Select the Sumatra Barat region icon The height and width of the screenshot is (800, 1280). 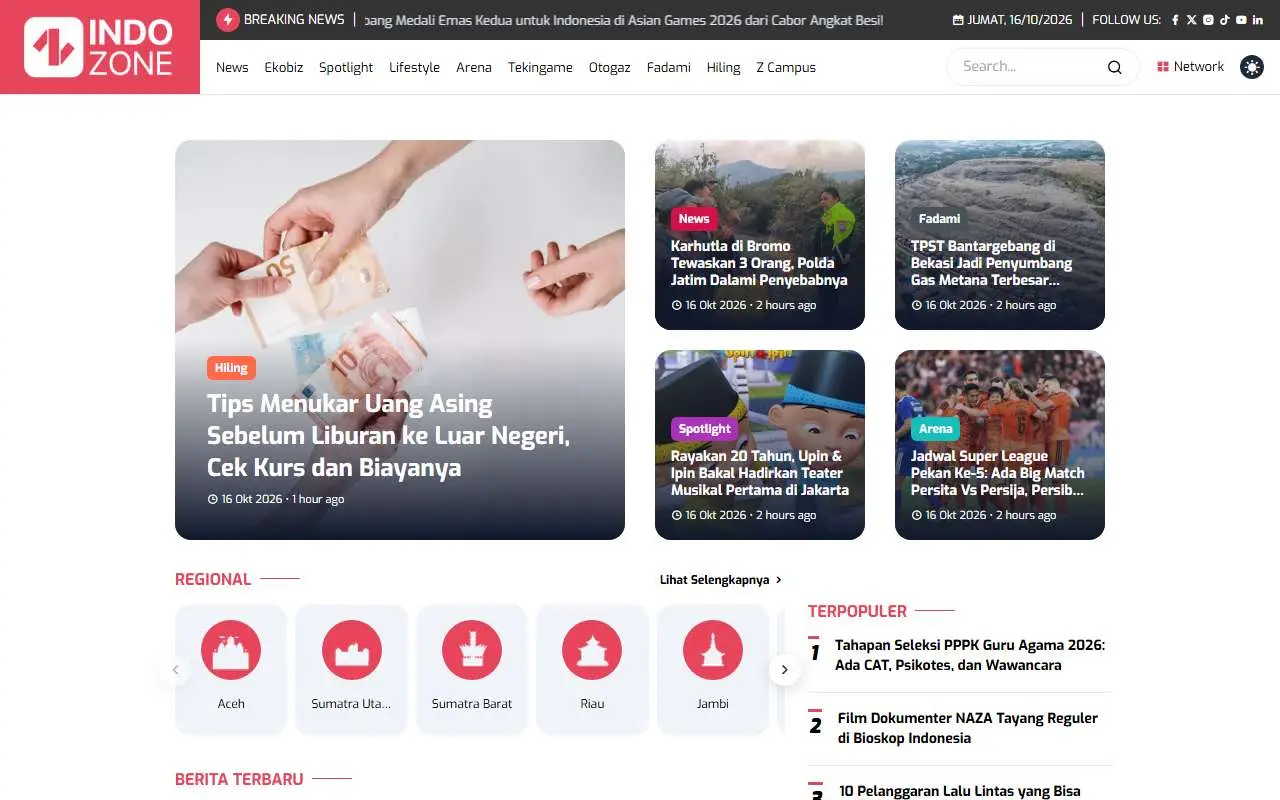point(472,650)
